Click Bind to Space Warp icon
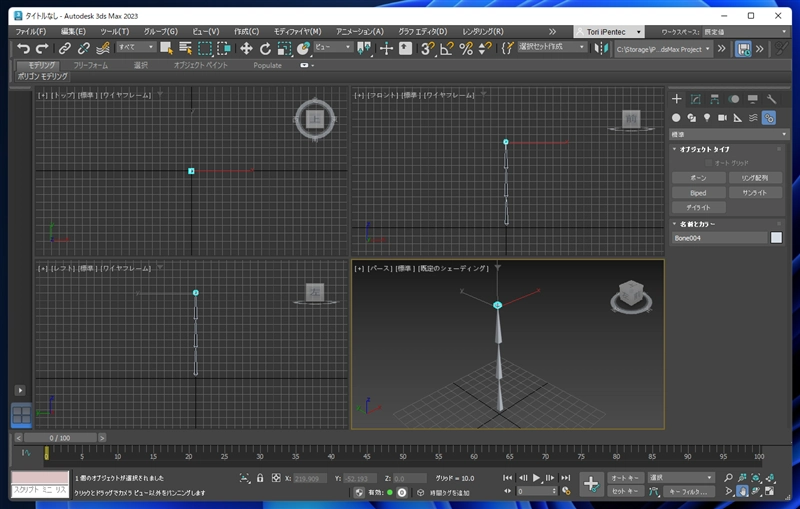 (x=103, y=48)
